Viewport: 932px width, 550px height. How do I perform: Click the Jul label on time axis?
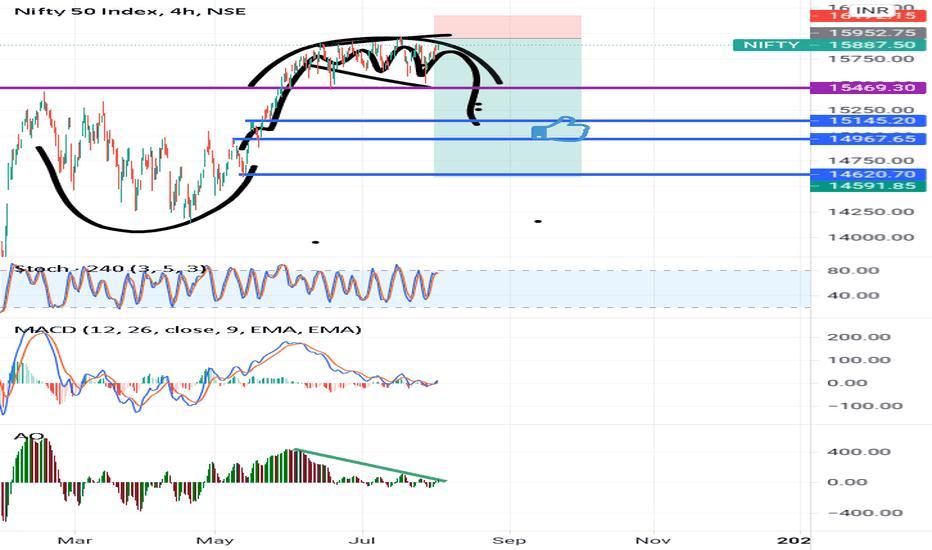(x=362, y=540)
